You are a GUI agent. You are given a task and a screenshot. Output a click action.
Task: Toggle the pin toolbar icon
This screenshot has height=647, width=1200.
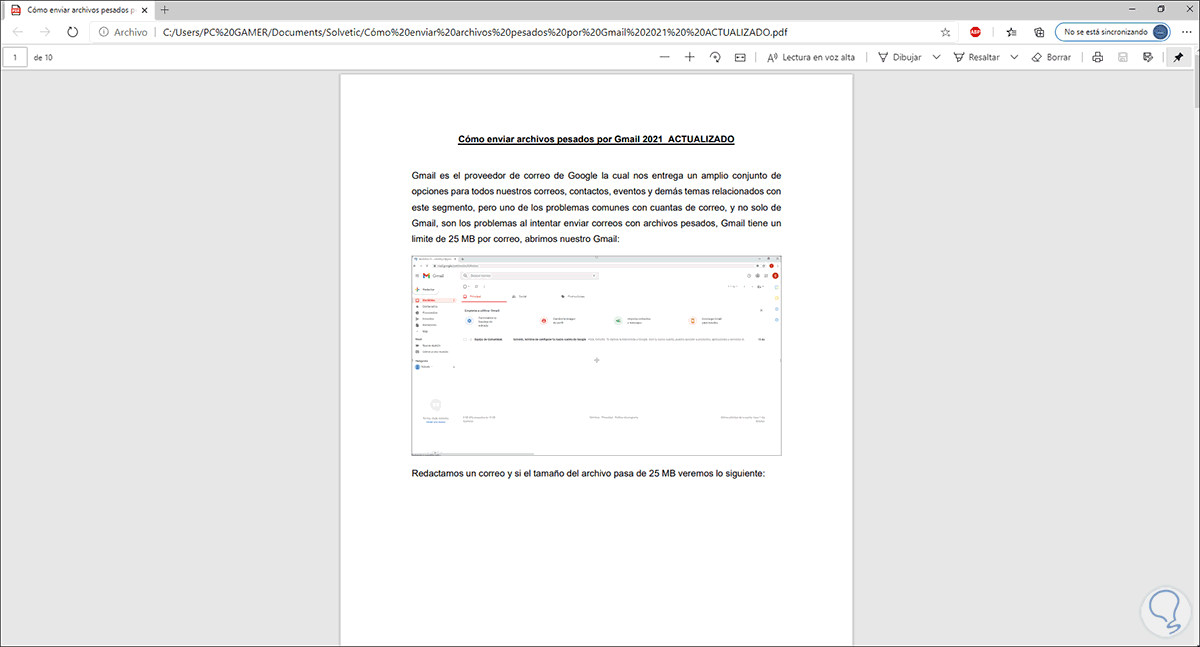pos(1177,57)
